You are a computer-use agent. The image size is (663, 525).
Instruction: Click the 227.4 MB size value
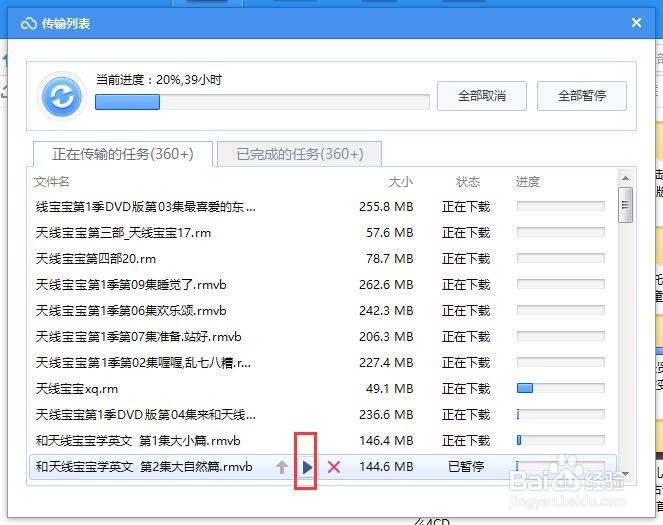pos(386,362)
